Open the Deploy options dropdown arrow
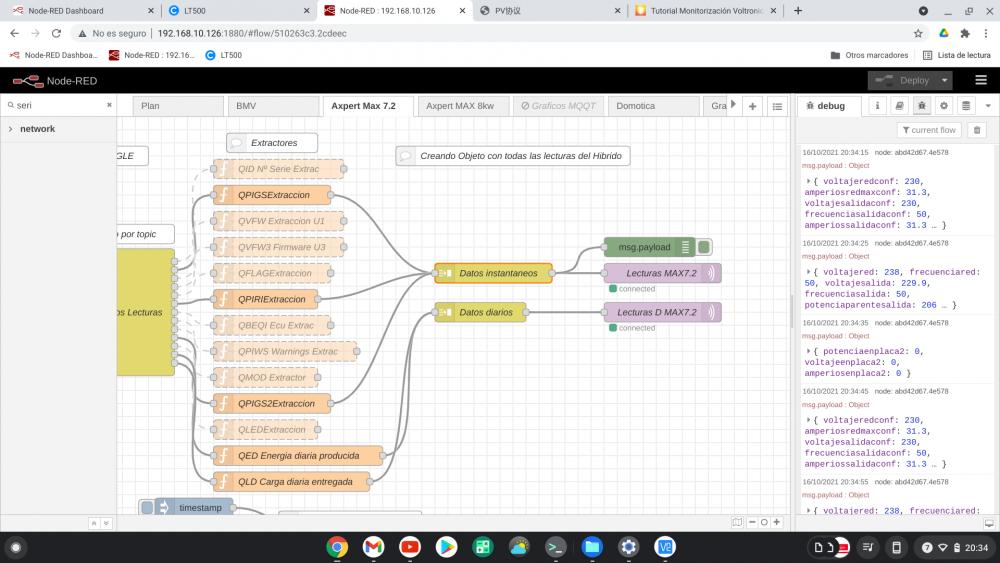The image size is (1000, 563). 945,80
